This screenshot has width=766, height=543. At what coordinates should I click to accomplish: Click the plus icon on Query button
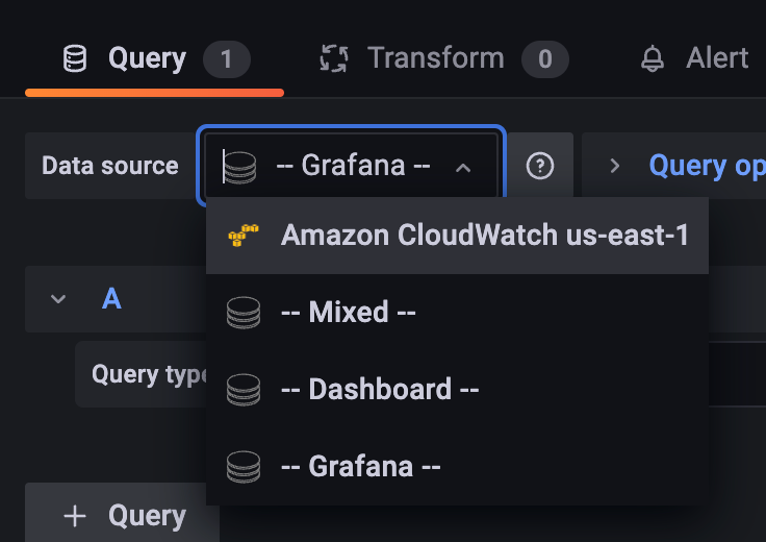pos(75,516)
